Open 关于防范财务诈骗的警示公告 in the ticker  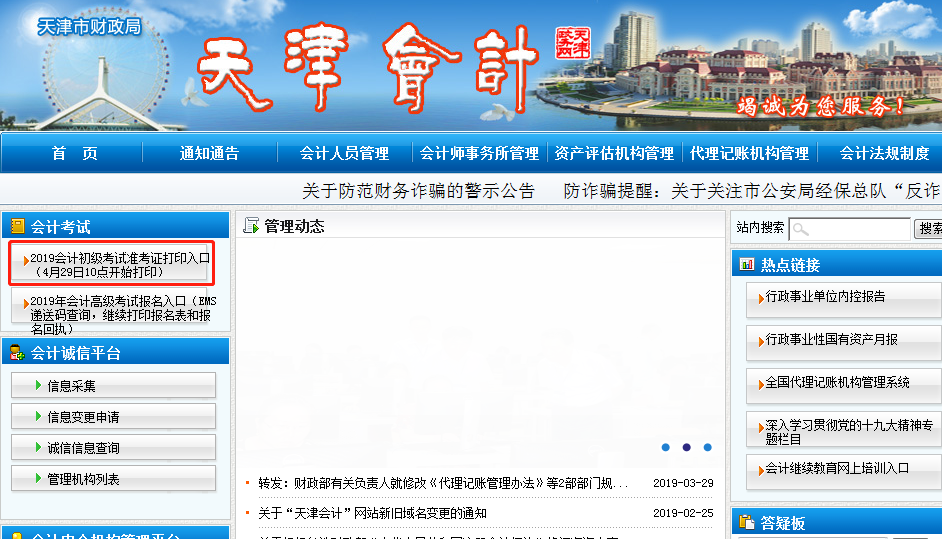[418, 190]
